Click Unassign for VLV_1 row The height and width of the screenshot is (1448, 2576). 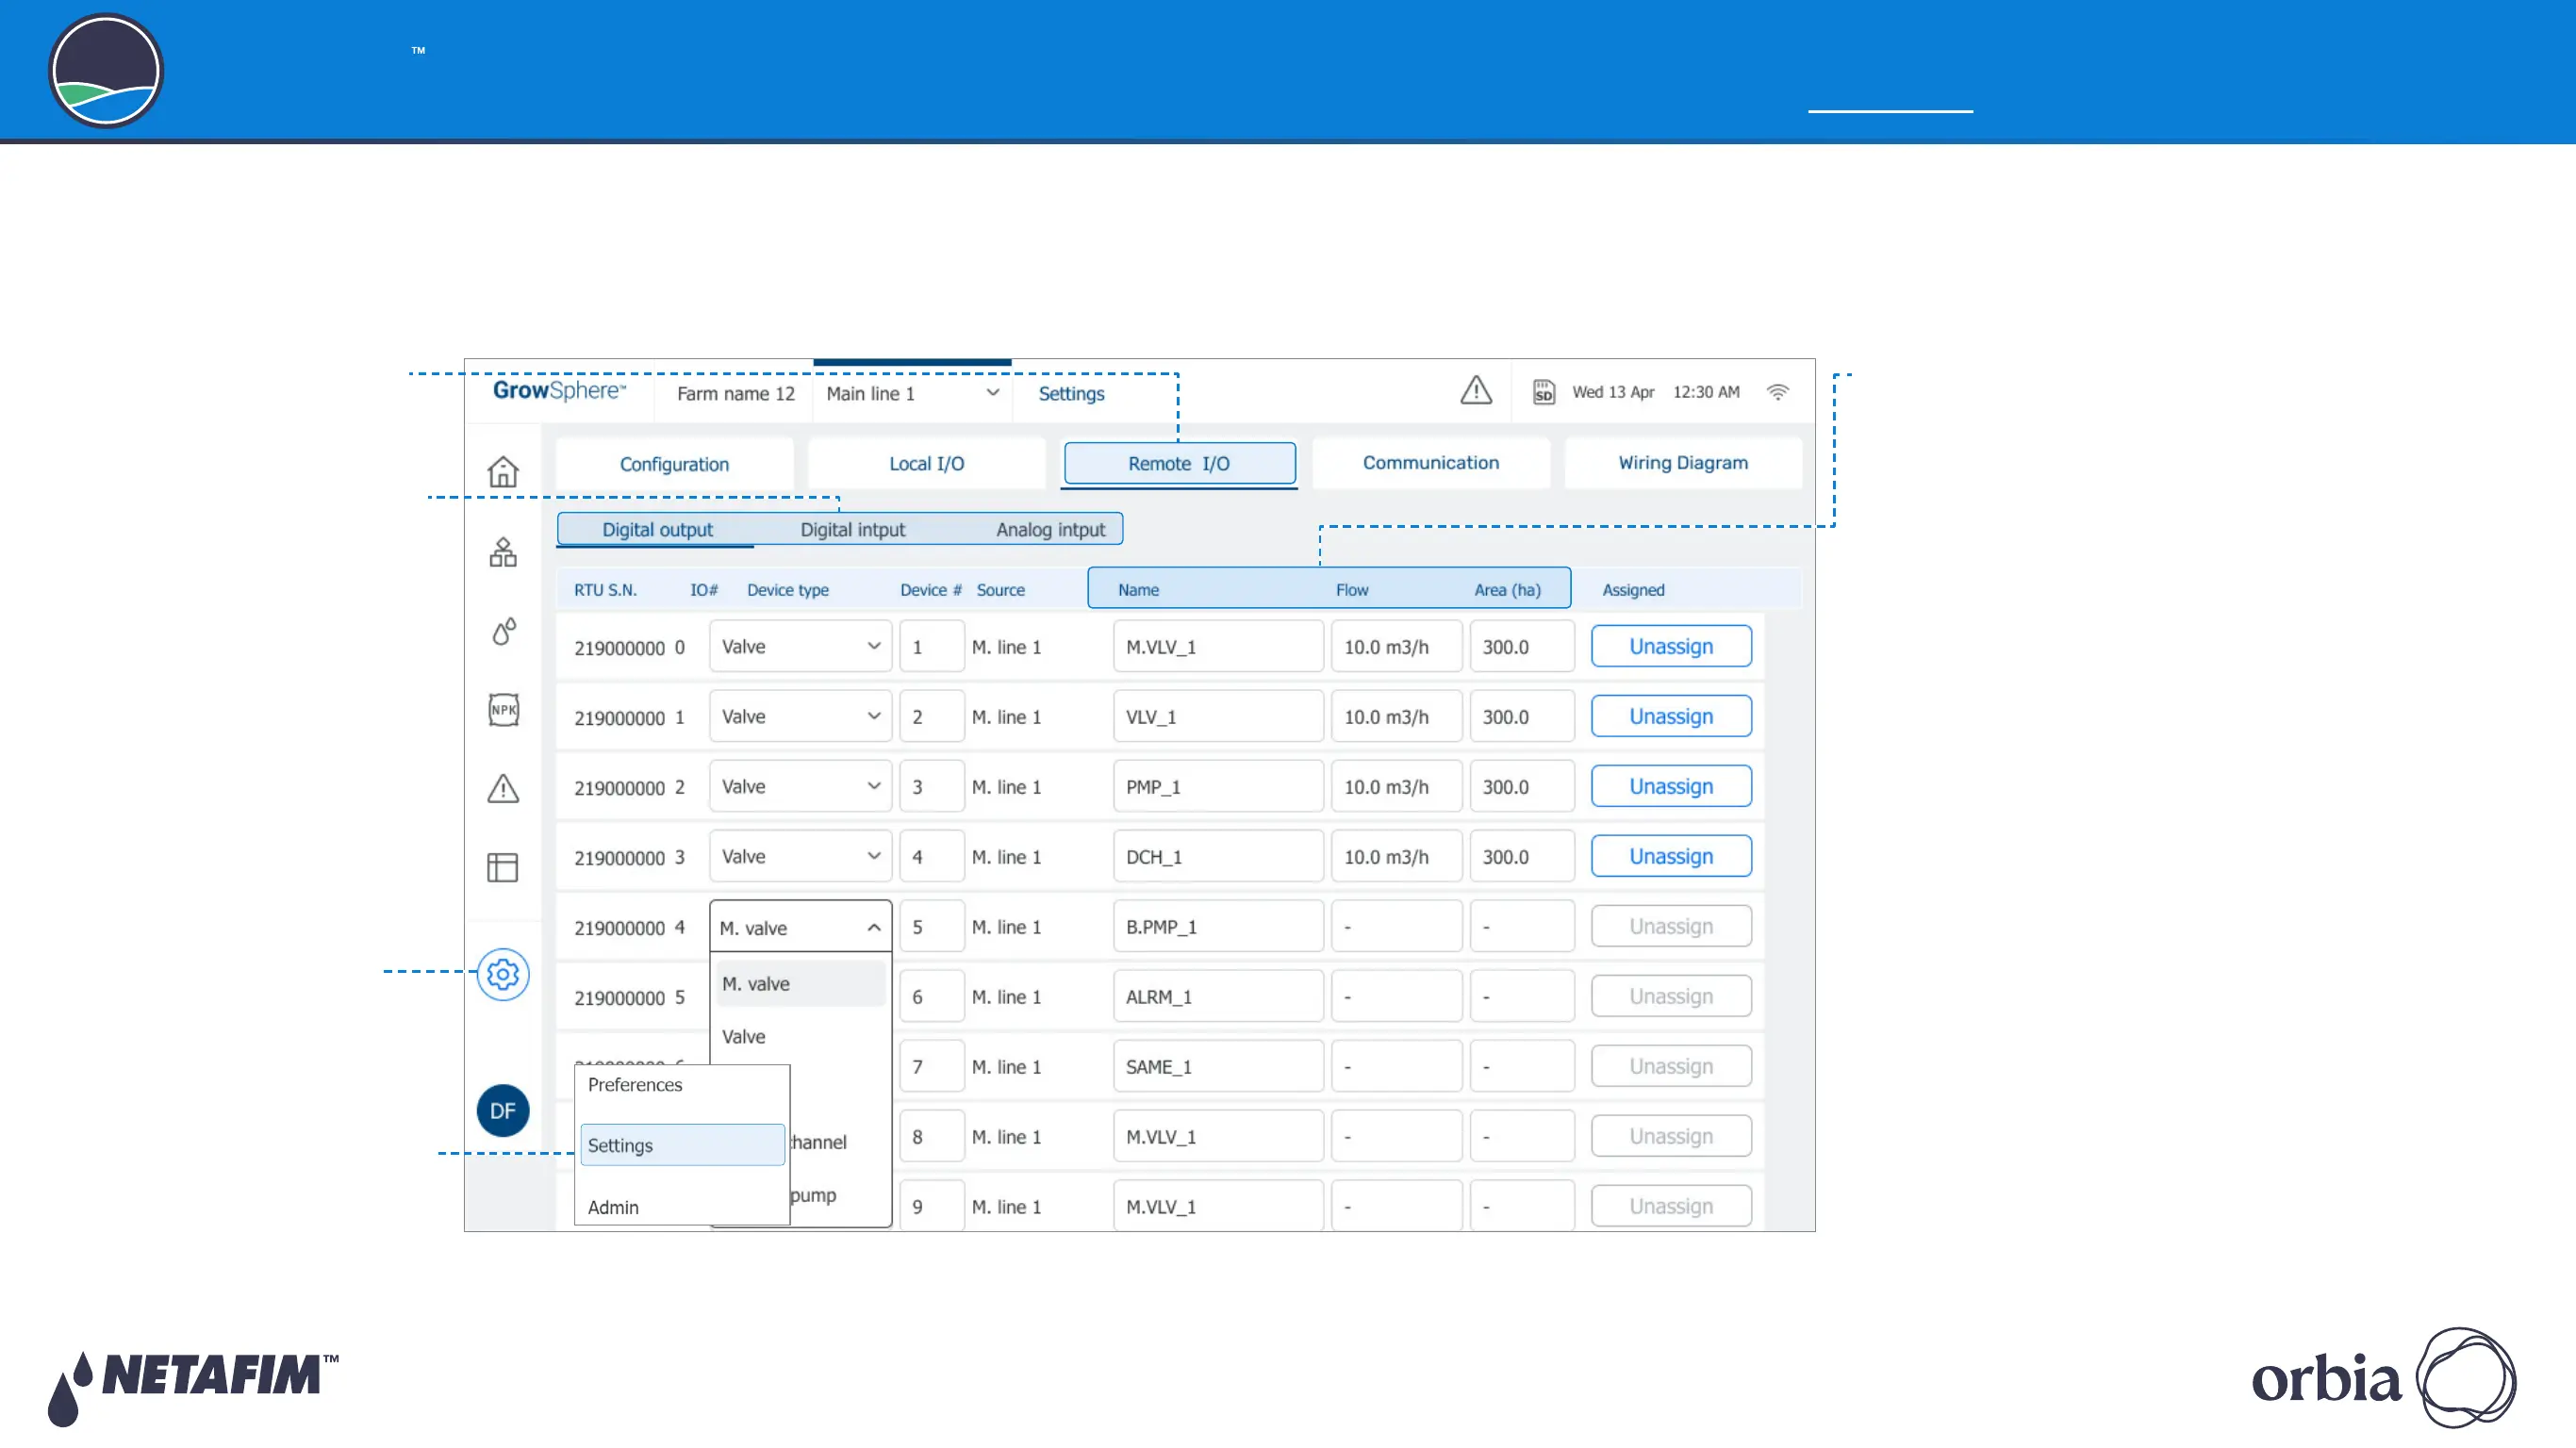(1671, 716)
